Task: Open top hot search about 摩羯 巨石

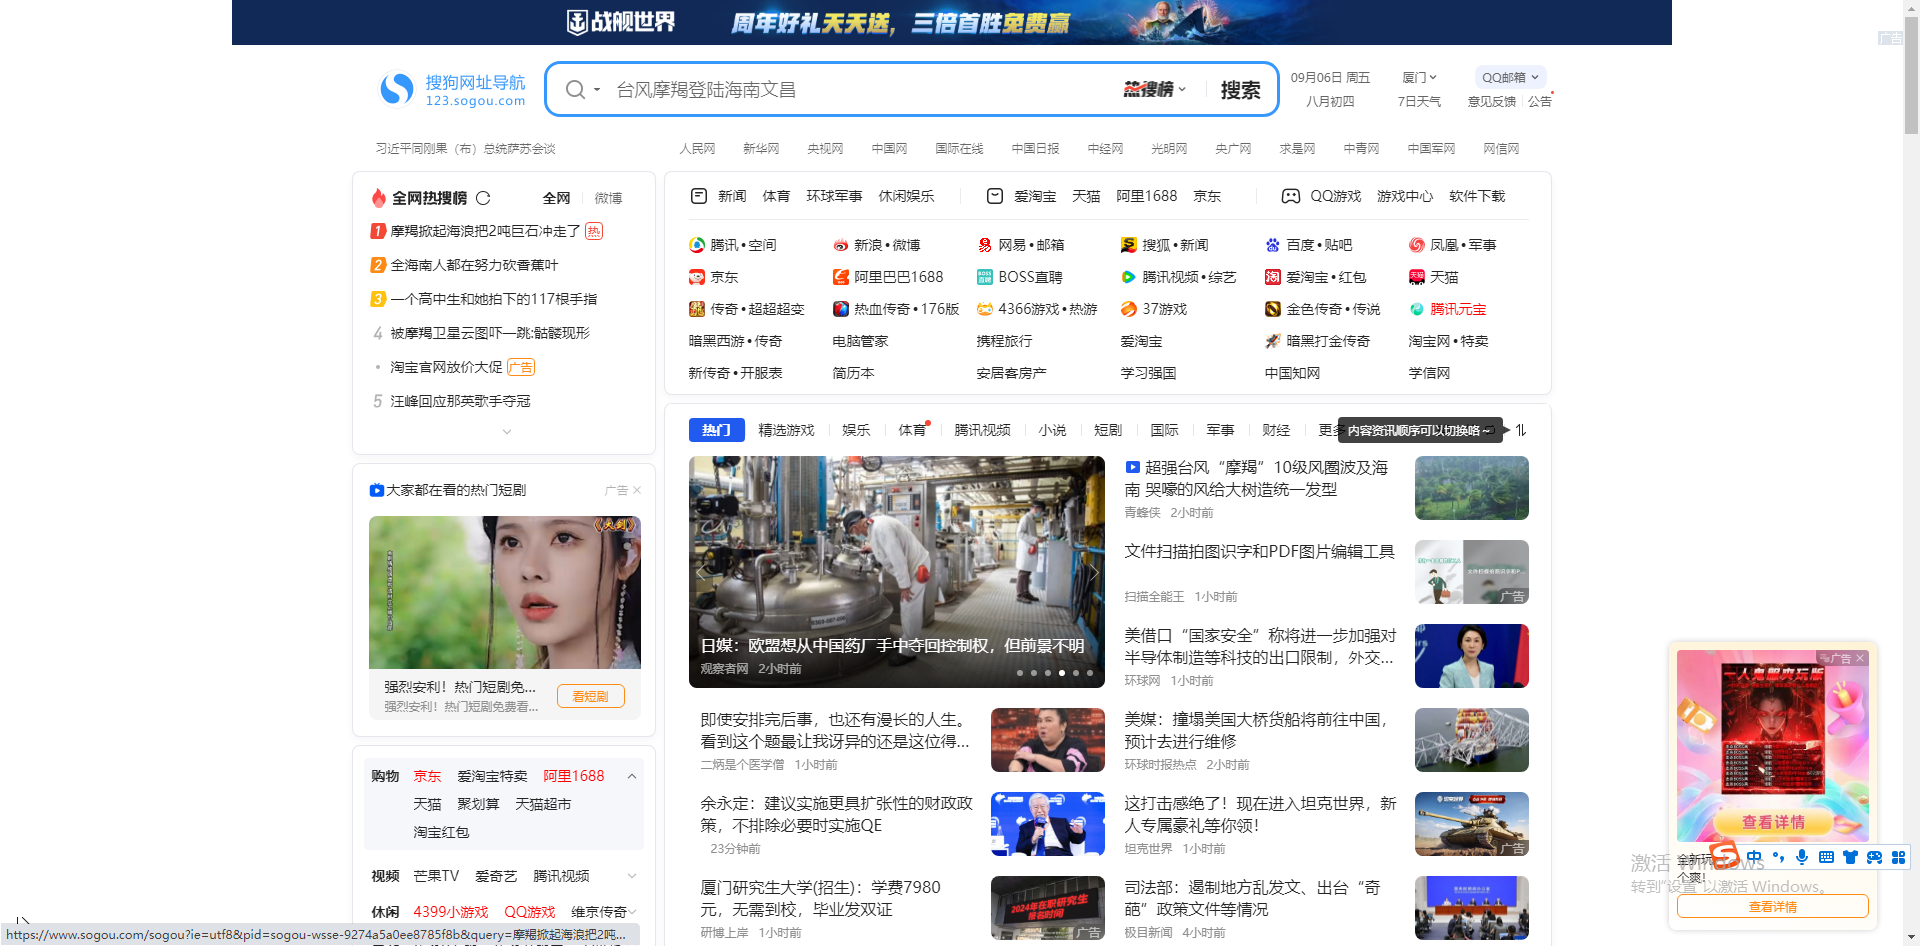Action: tap(486, 231)
